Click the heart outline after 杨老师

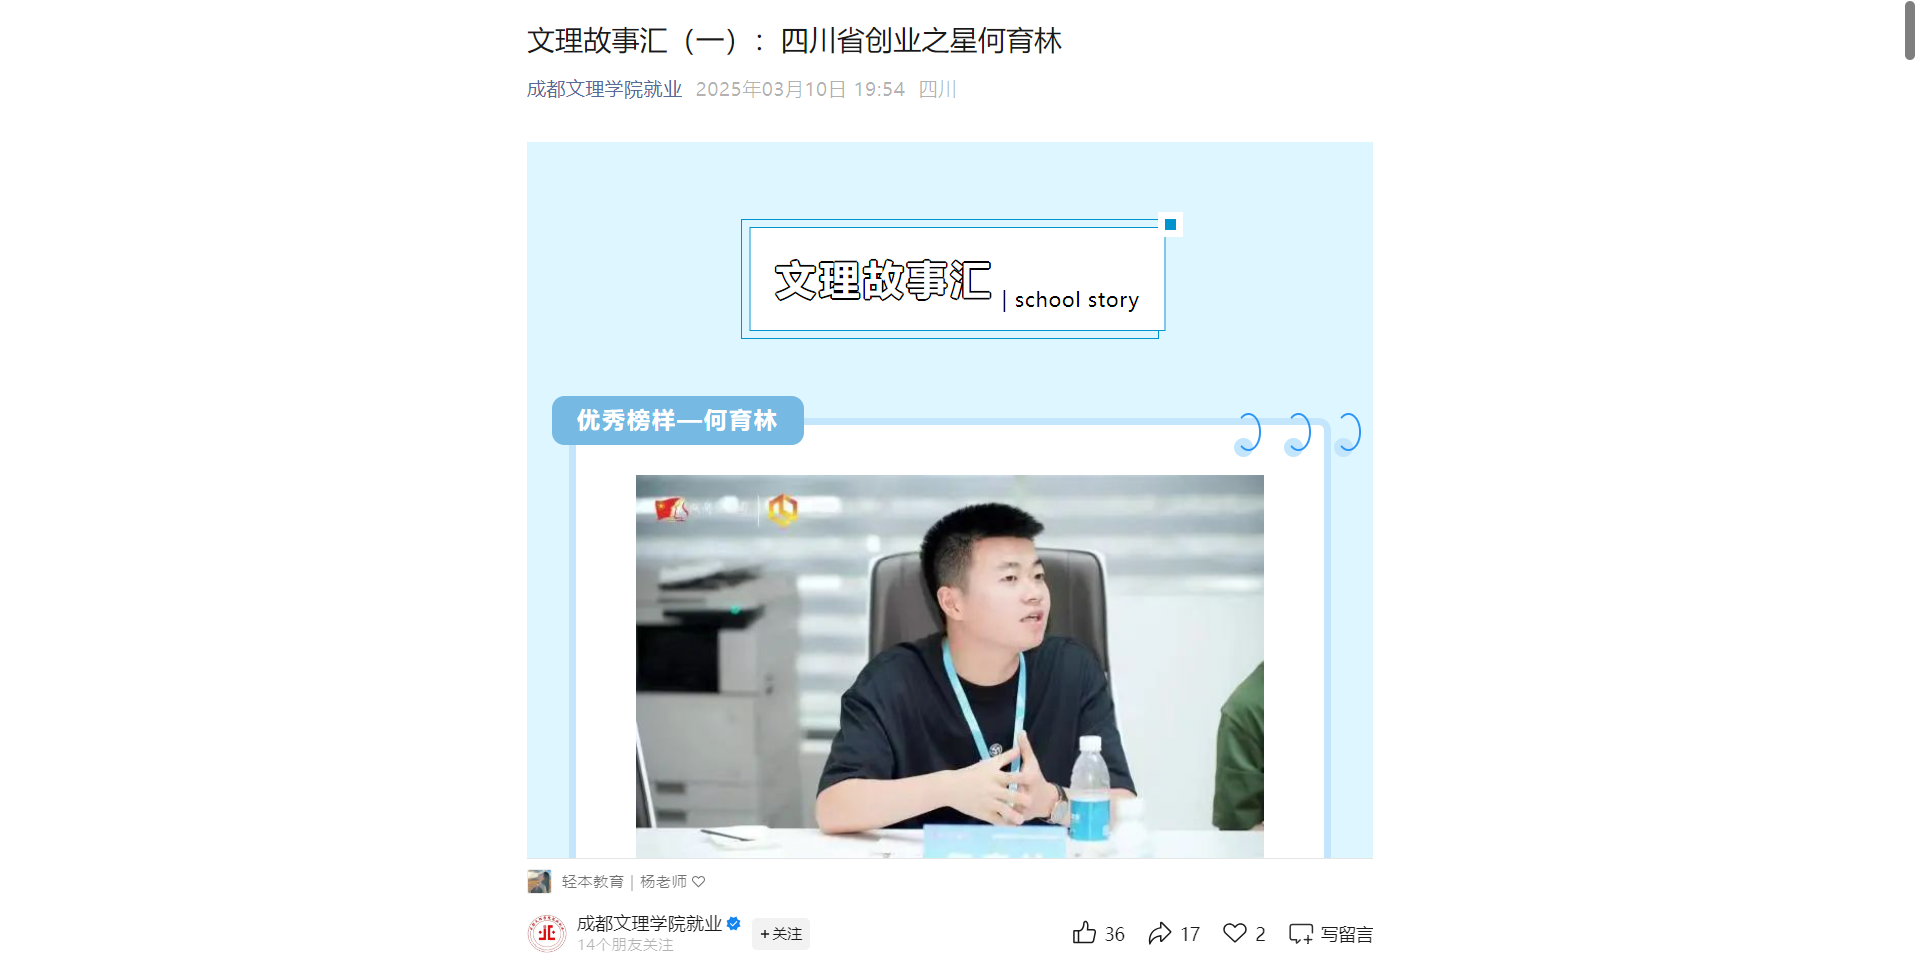(x=699, y=881)
